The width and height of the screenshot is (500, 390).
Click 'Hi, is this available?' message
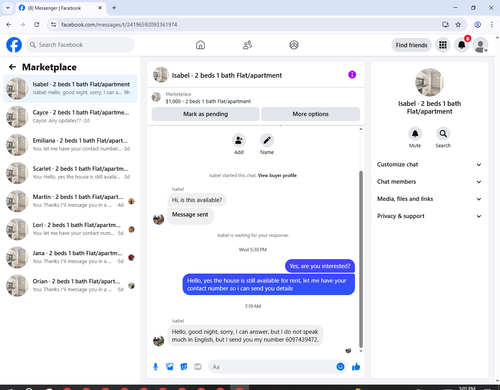coord(197,200)
